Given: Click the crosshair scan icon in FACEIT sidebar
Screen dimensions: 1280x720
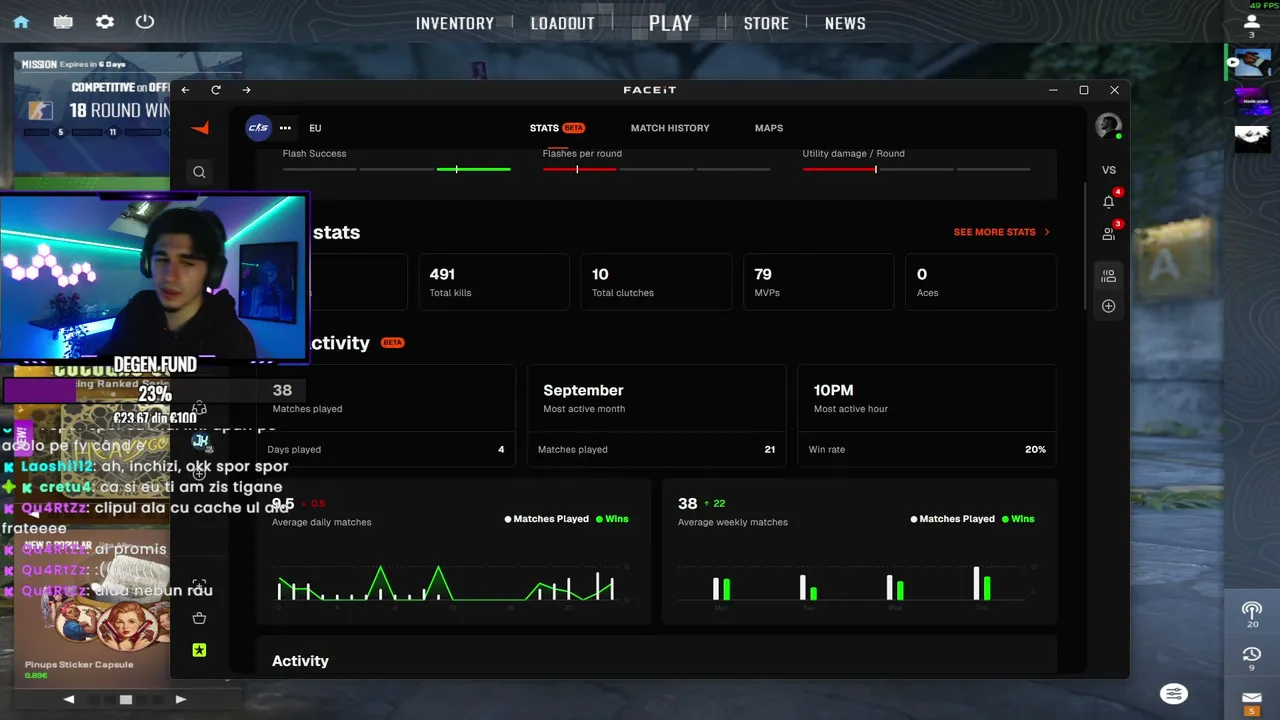Looking at the screenshot, I should (199, 585).
